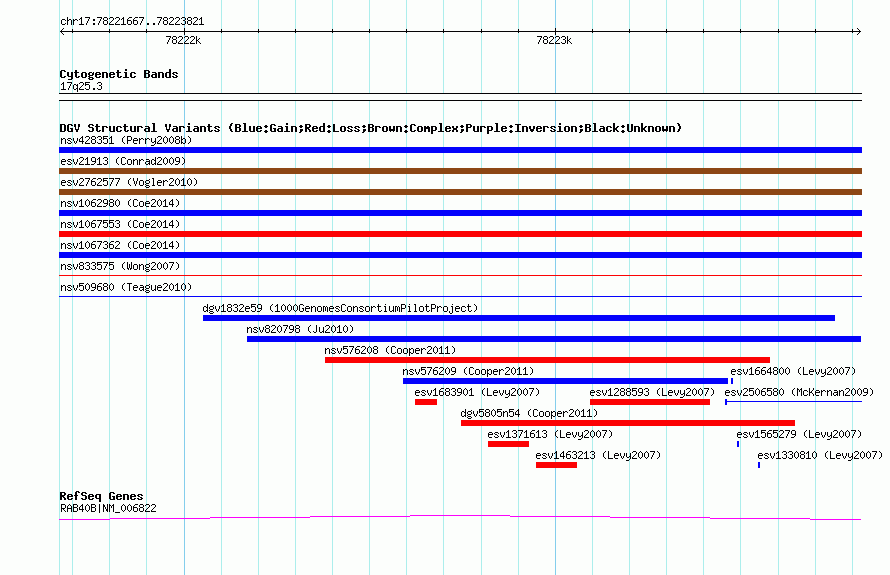This screenshot has height=575, width=890.
Task: Click the esv1463213 (Levy2007) red bar
Action: [556, 465]
